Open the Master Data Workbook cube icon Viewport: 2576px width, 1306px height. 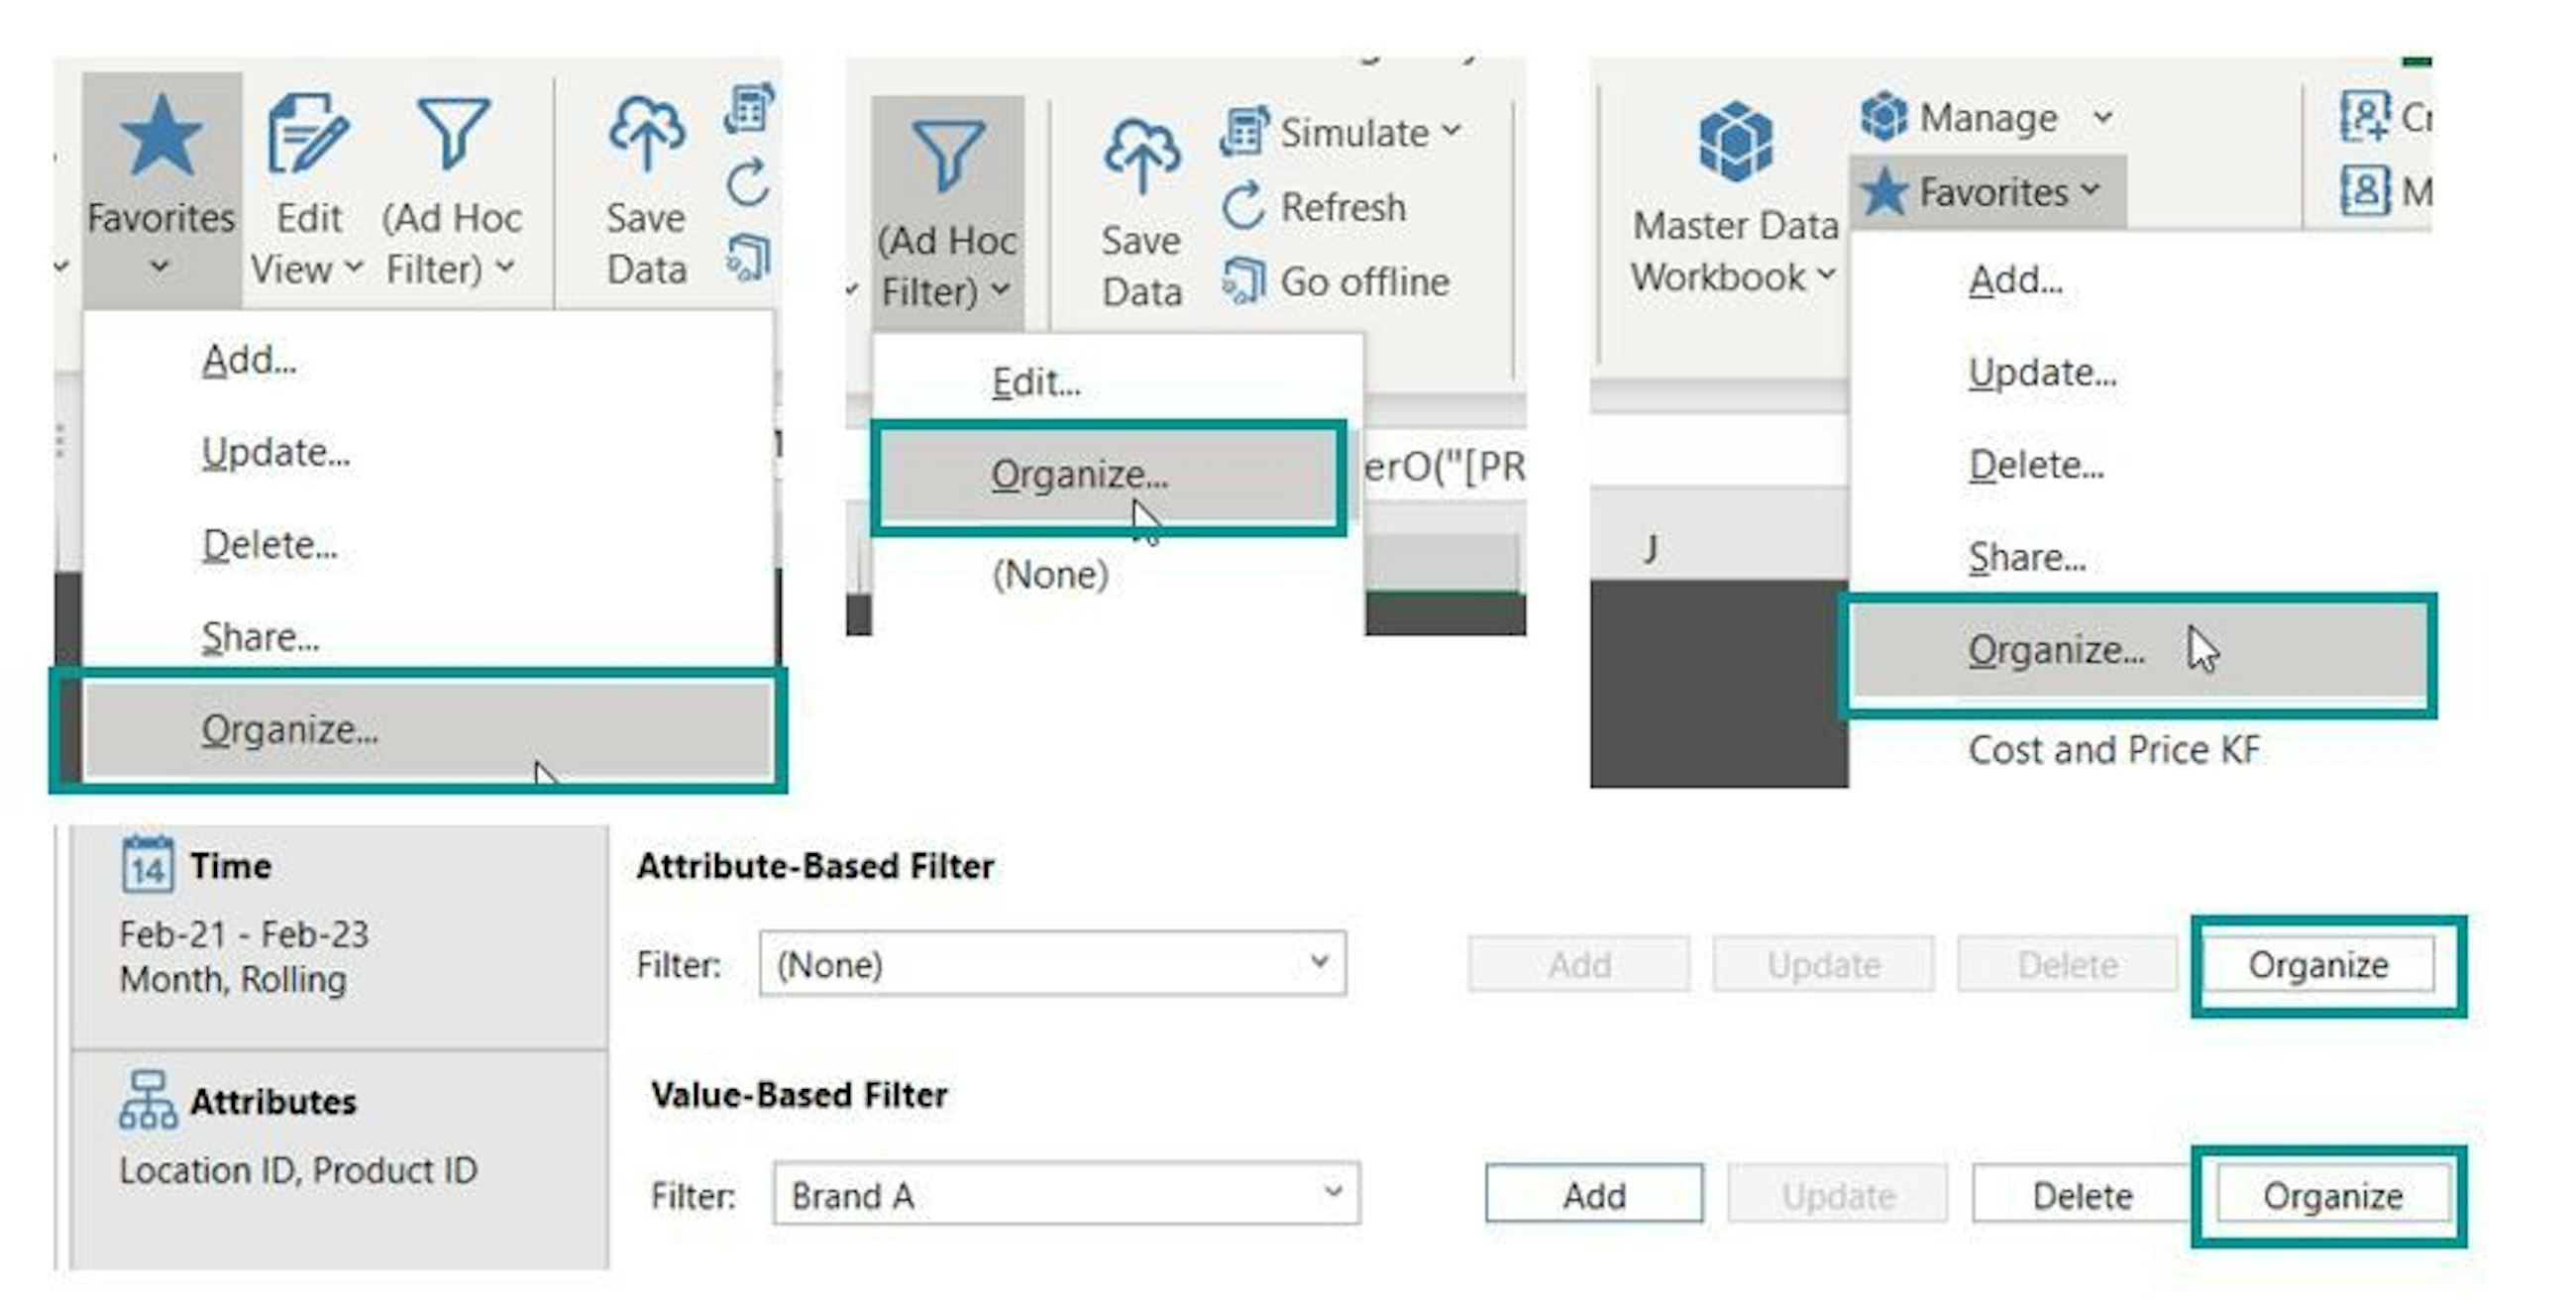pos(1735,141)
